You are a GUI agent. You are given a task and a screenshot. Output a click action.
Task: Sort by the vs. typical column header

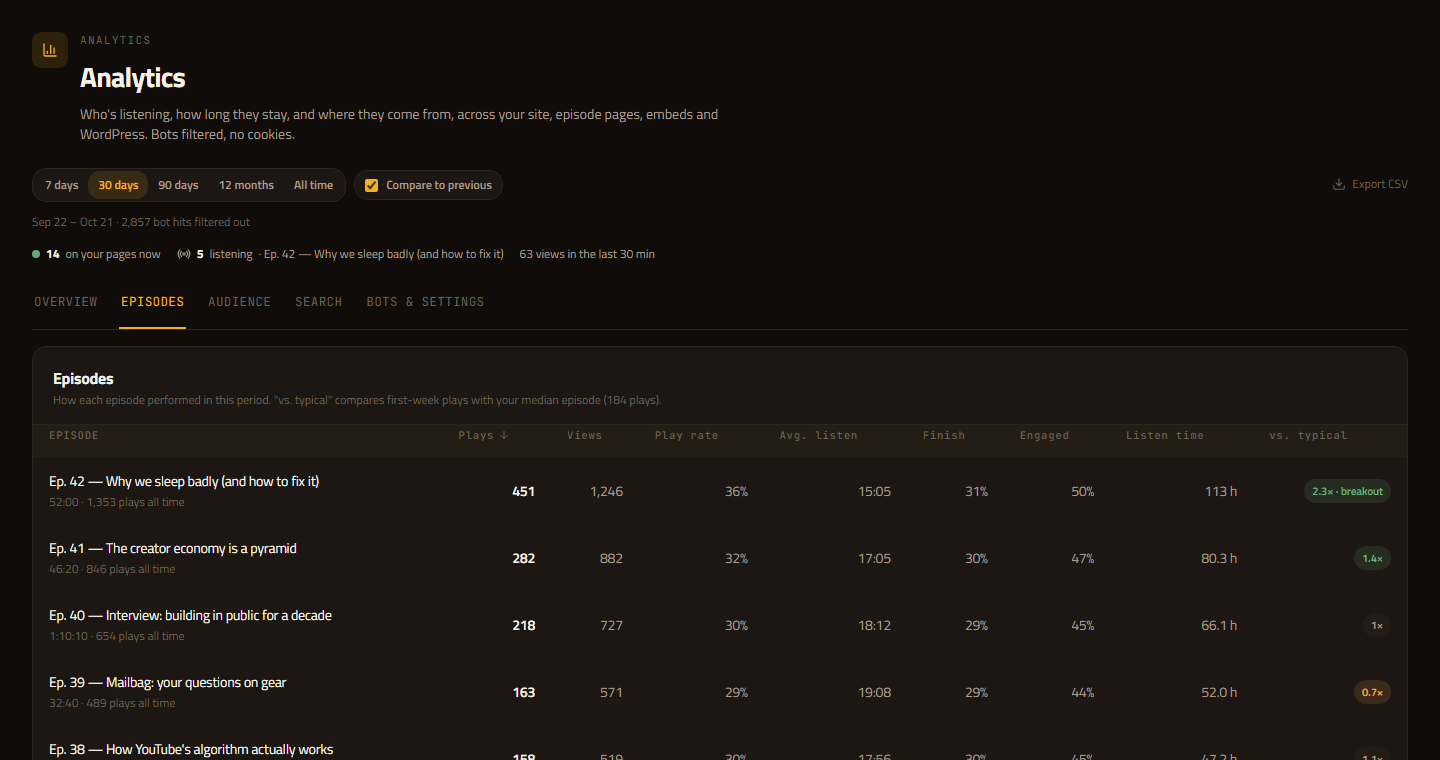(1308, 435)
